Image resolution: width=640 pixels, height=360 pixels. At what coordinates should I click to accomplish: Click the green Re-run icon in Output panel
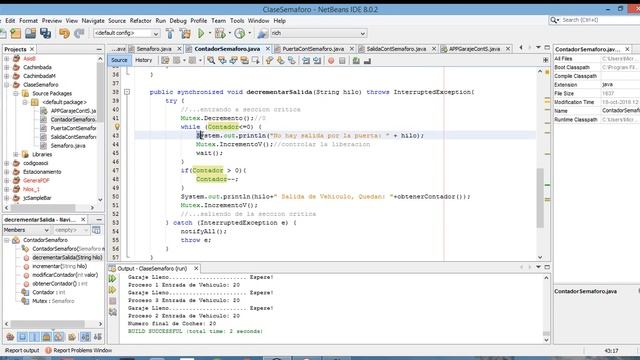pos(113,278)
